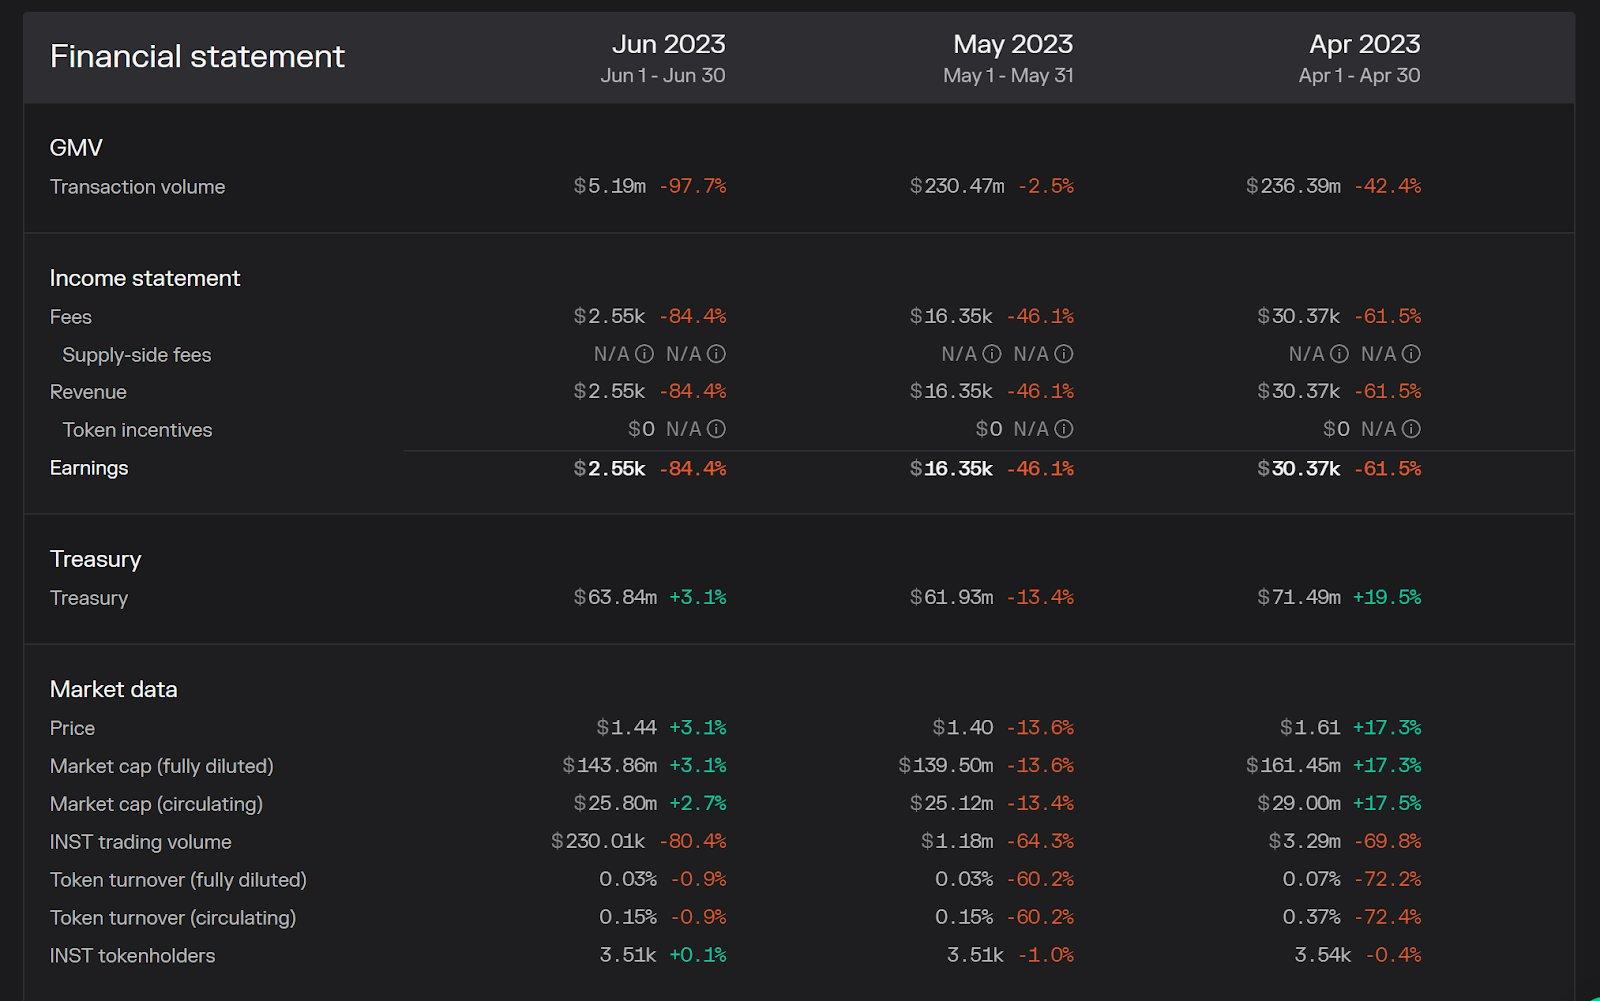
Task: Click info icon after Jun 2023 Supply-side fees value N/A
Action: pos(644,354)
